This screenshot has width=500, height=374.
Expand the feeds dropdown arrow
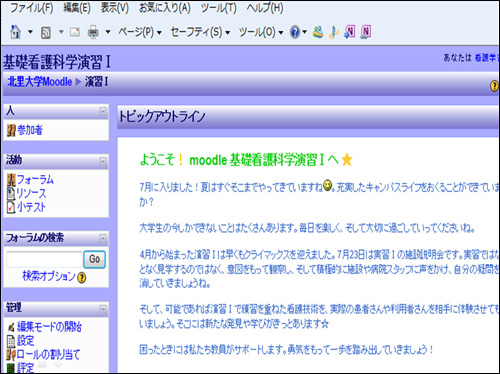pyautogui.click(x=61, y=32)
